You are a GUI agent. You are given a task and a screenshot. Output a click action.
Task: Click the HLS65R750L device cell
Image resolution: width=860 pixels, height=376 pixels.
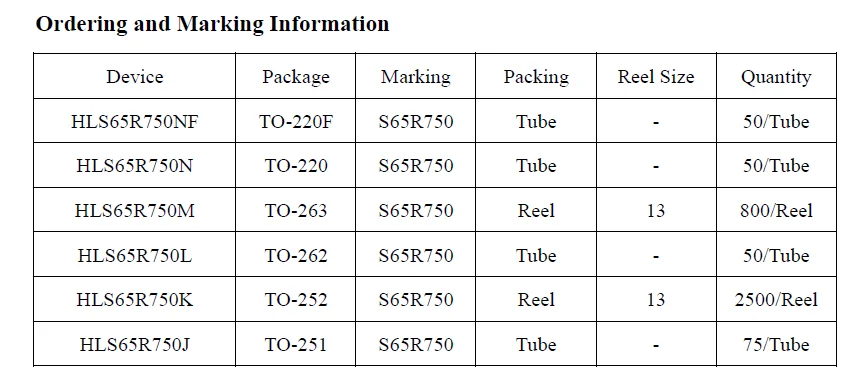pyautogui.click(x=134, y=255)
